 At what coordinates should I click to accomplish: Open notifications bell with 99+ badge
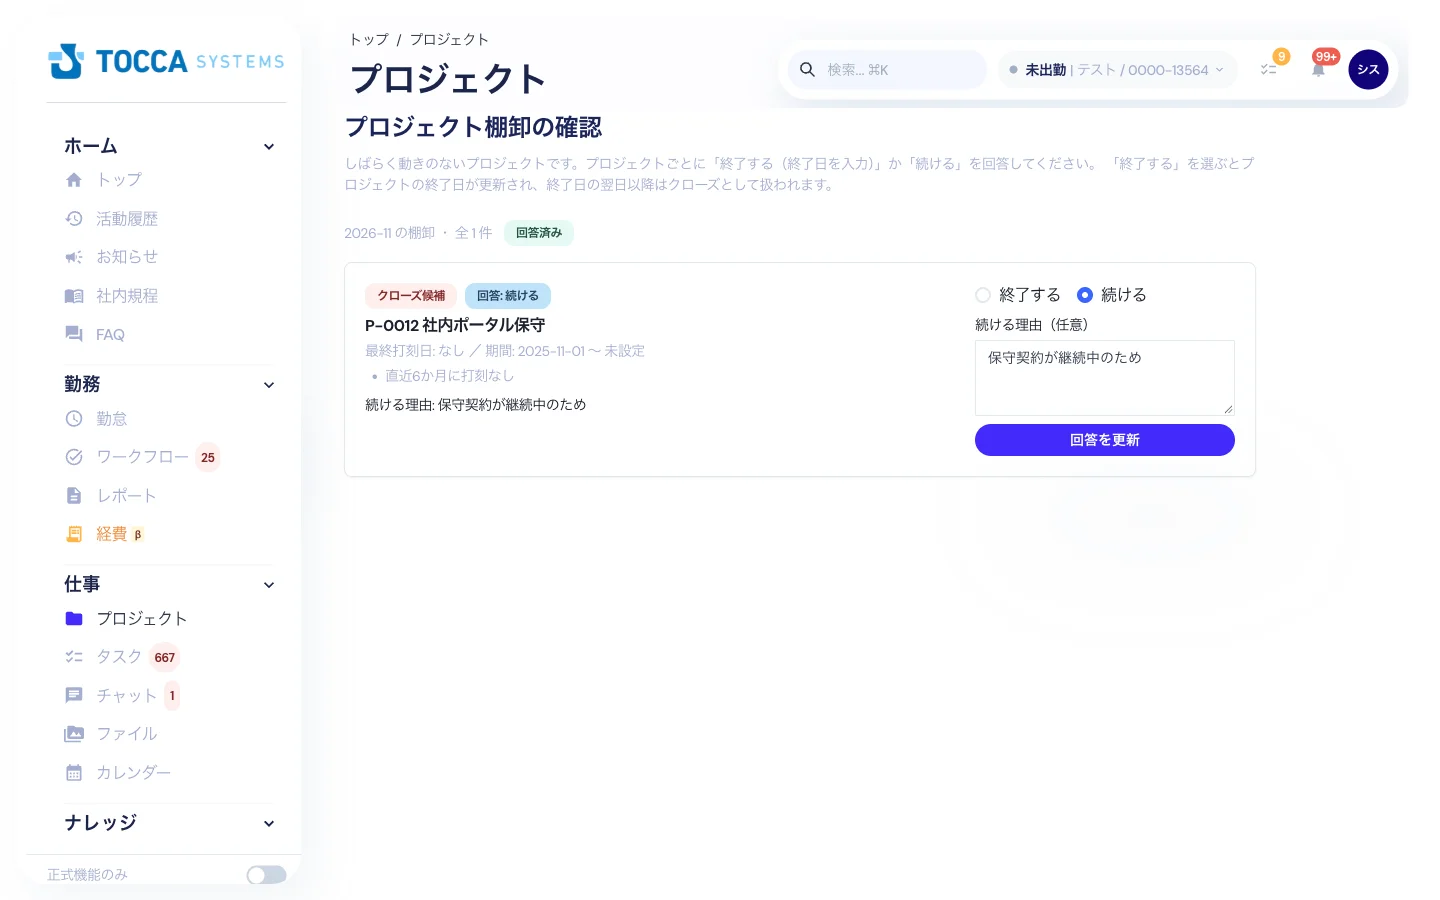point(1319,69)
